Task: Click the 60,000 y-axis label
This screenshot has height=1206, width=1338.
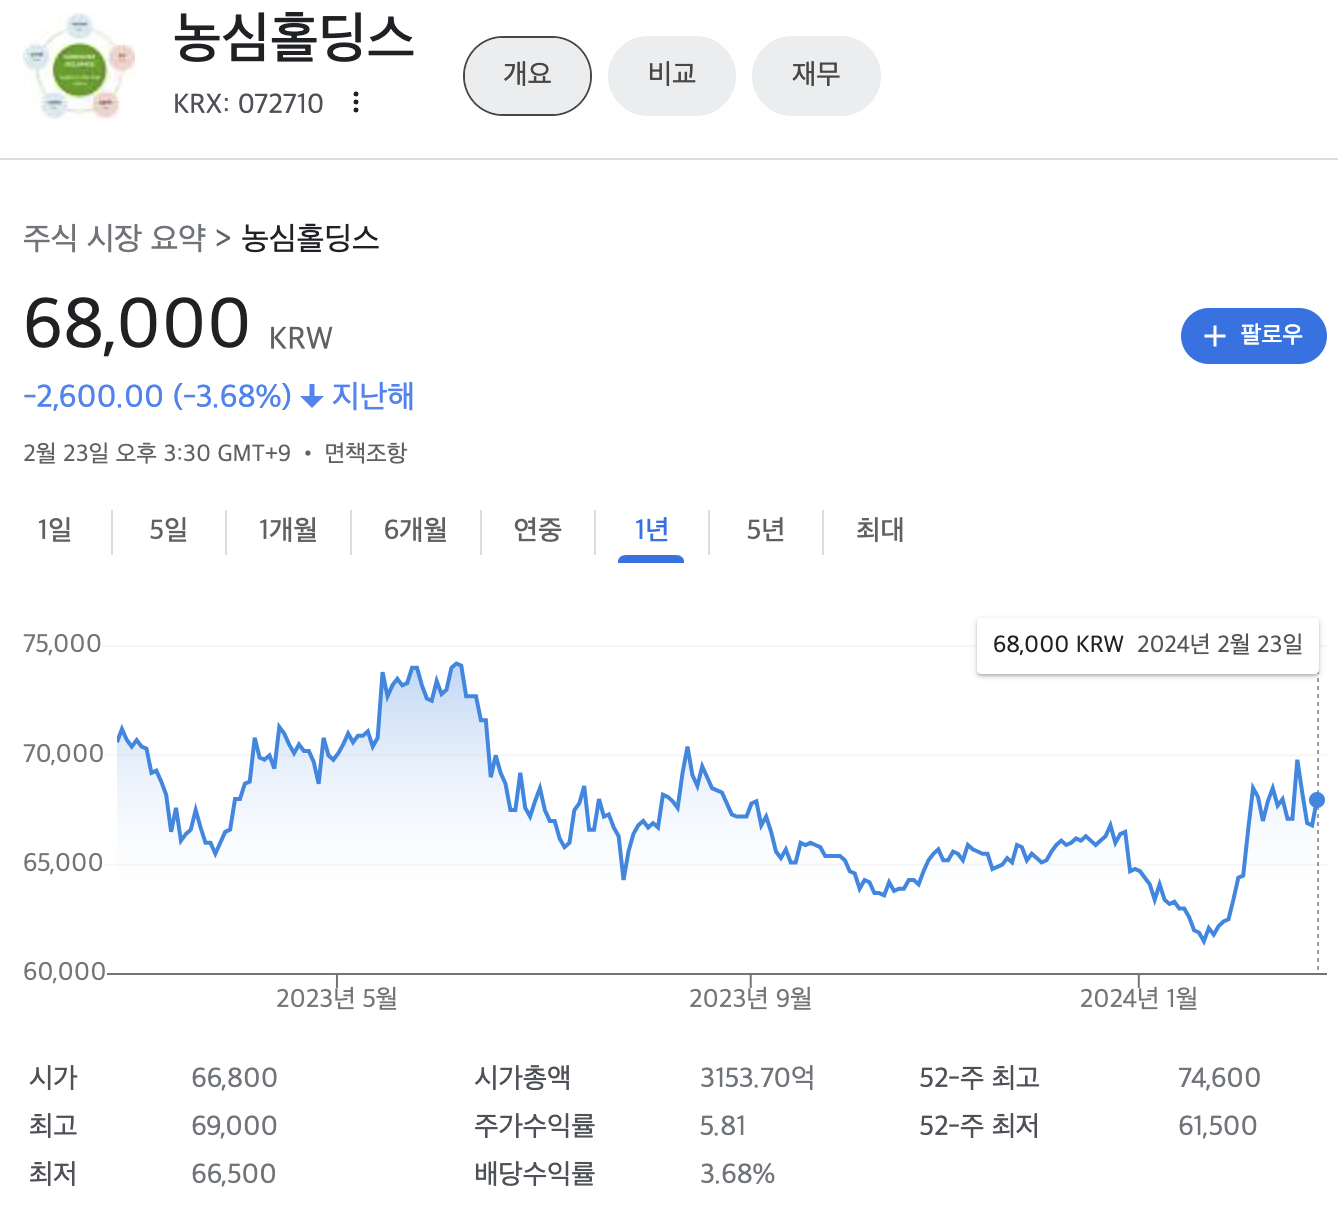Action: (64, 972)
